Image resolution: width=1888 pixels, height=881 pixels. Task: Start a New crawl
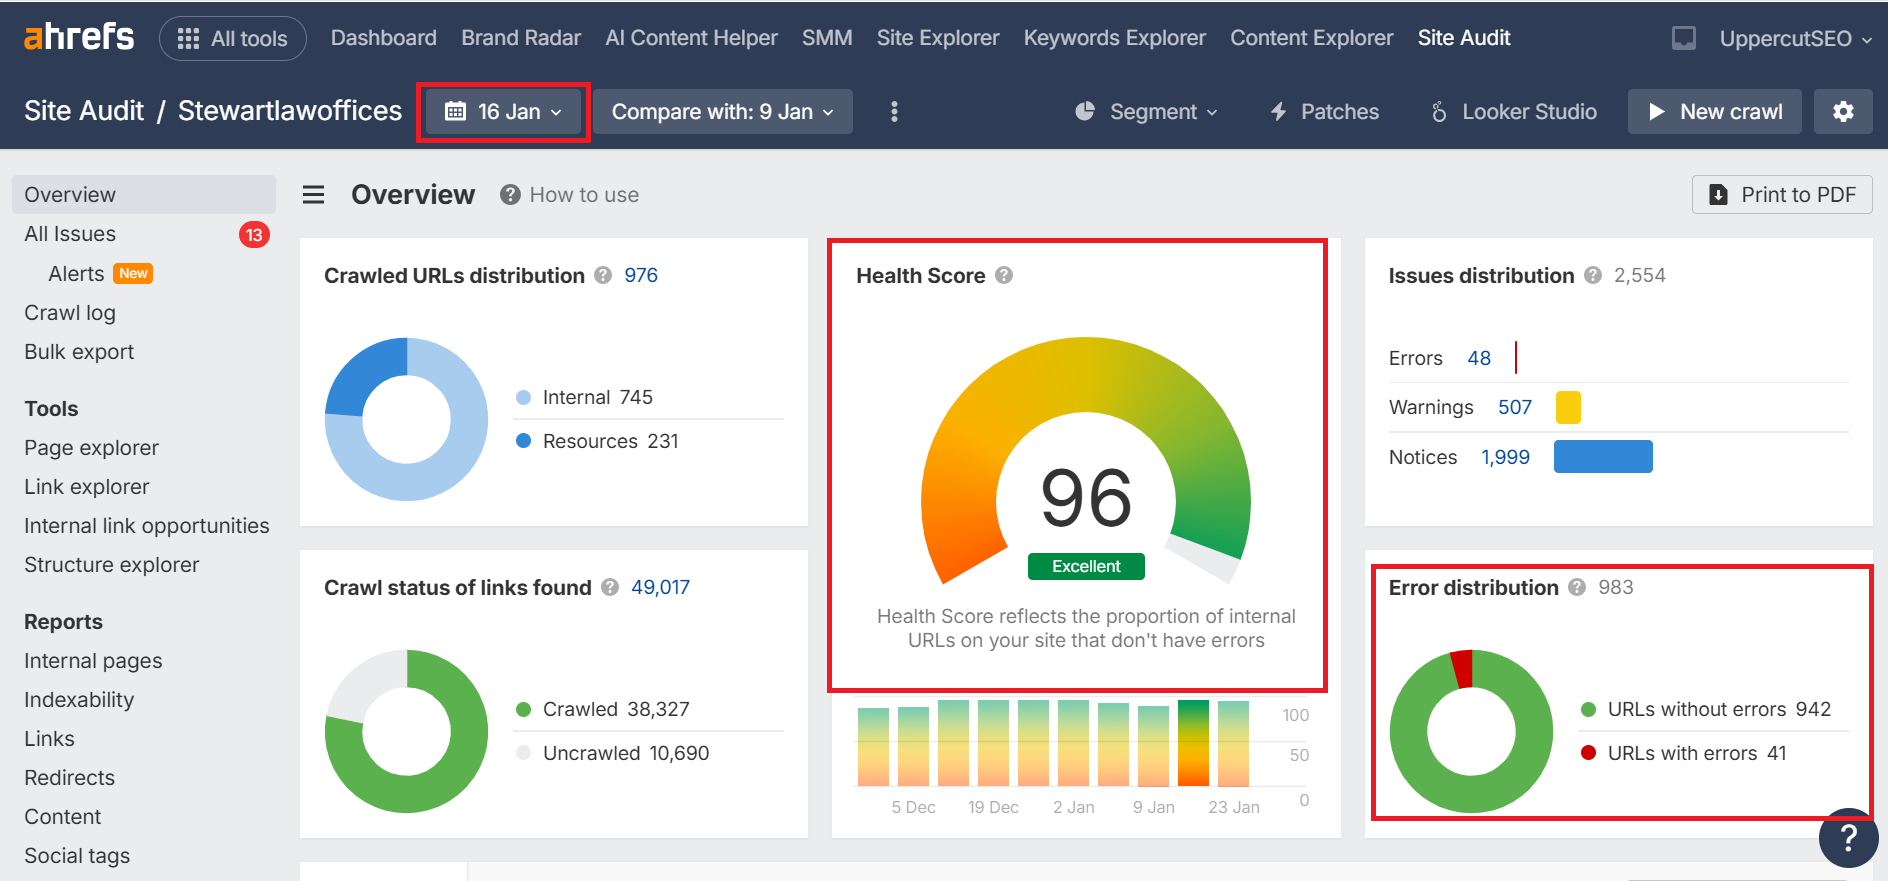(x=1715, y=111)
